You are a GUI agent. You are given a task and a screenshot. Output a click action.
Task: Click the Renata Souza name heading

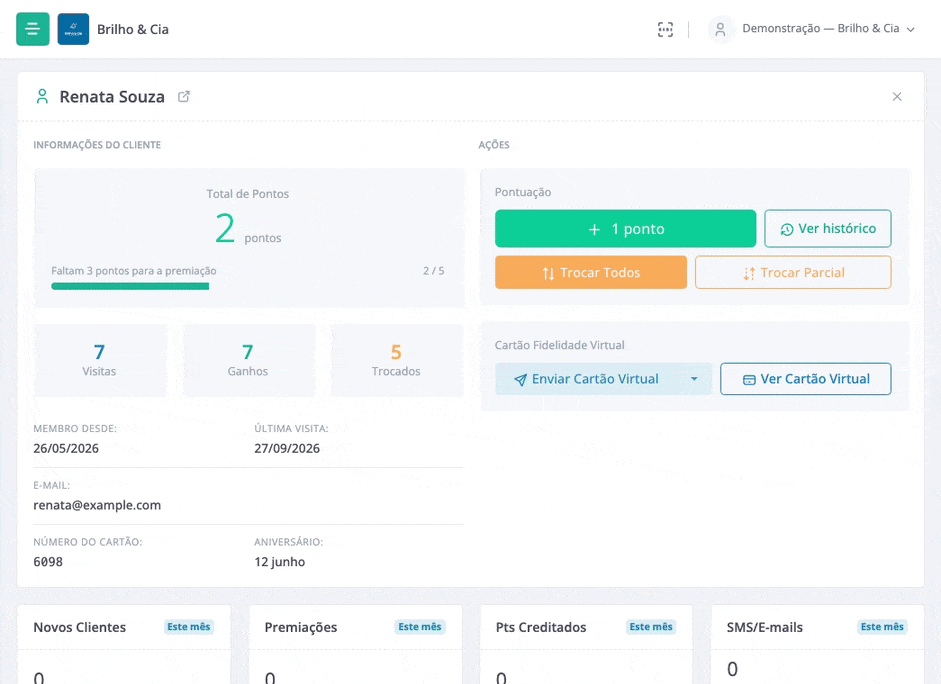coord(112,97)
